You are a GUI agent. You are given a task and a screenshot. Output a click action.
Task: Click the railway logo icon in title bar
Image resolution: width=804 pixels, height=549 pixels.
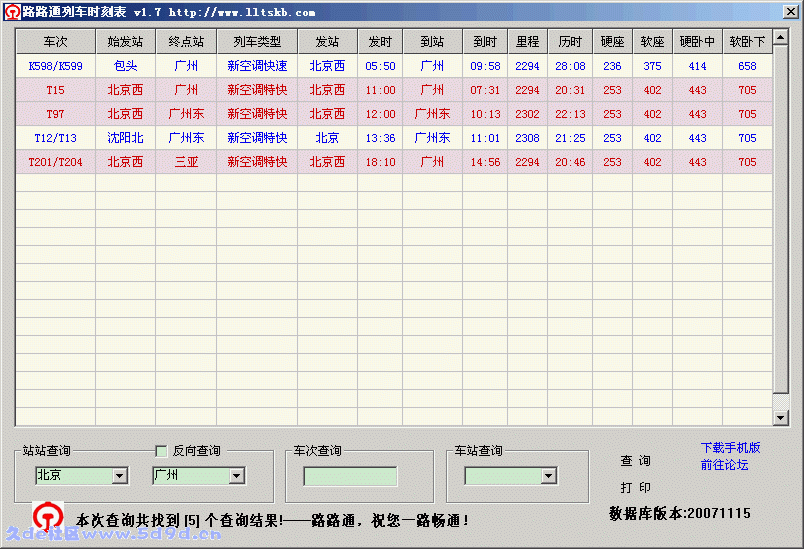tap(12, 12)
